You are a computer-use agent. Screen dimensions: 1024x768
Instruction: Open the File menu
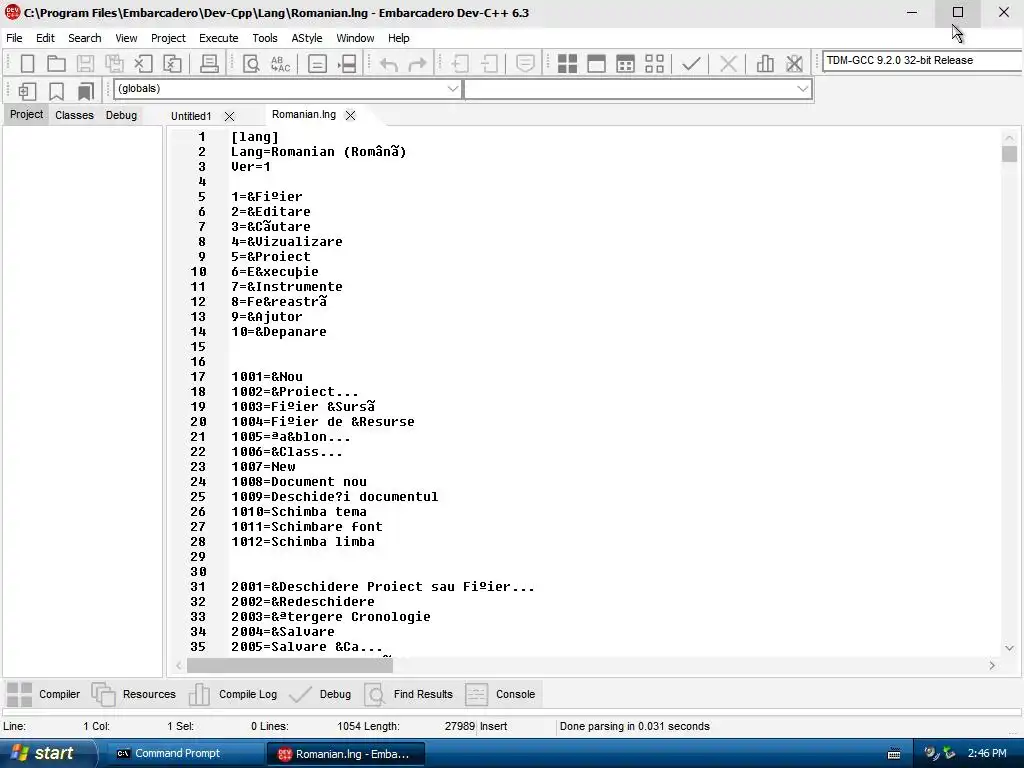tap(14, 38)
